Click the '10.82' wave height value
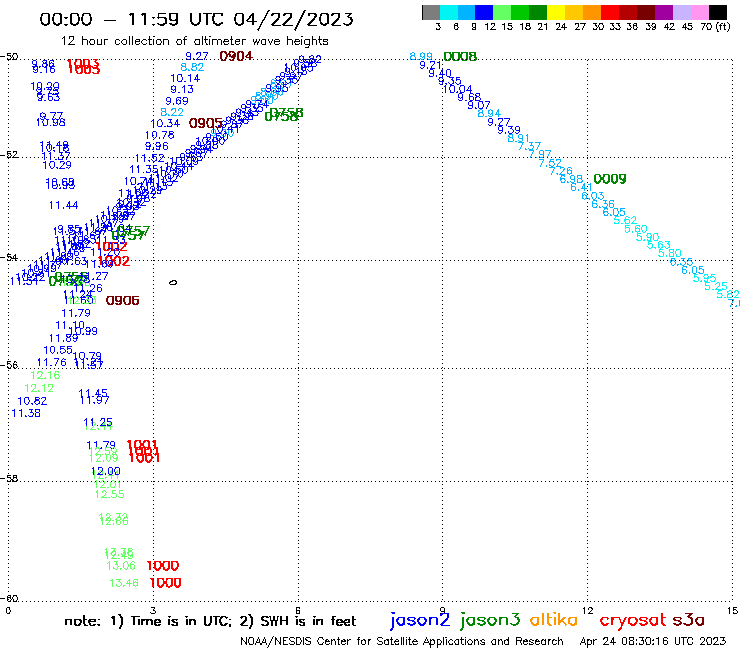The height and width of the screenshot is (650, 740). (x=32, y=401)
